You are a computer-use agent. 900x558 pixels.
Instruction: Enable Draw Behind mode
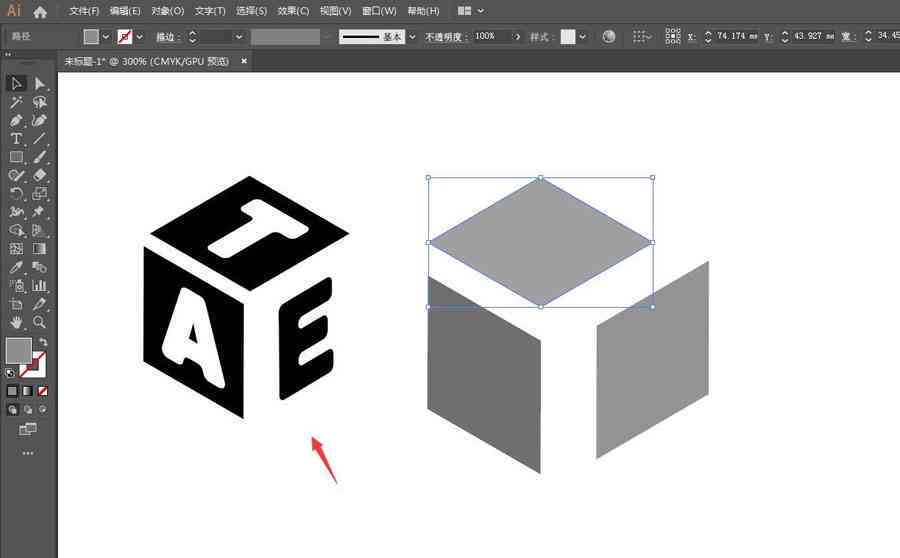(28, 410)
